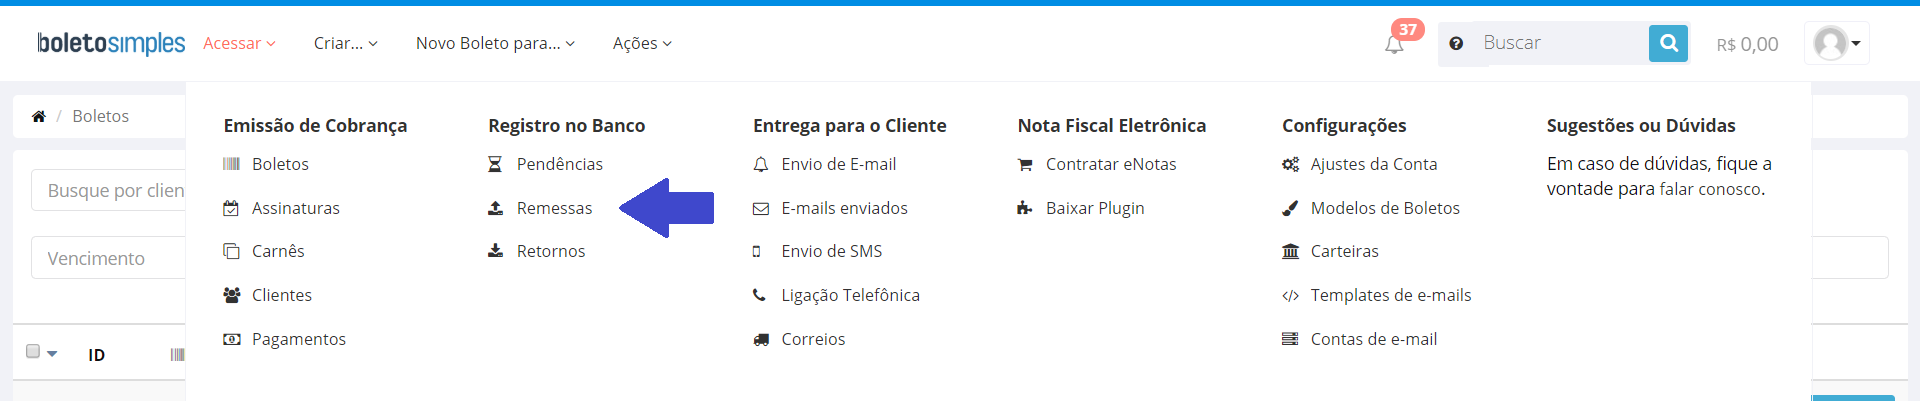Expand the Acessar menu
The height and width of the screenshot is (401, 1920).
[239, 43]
